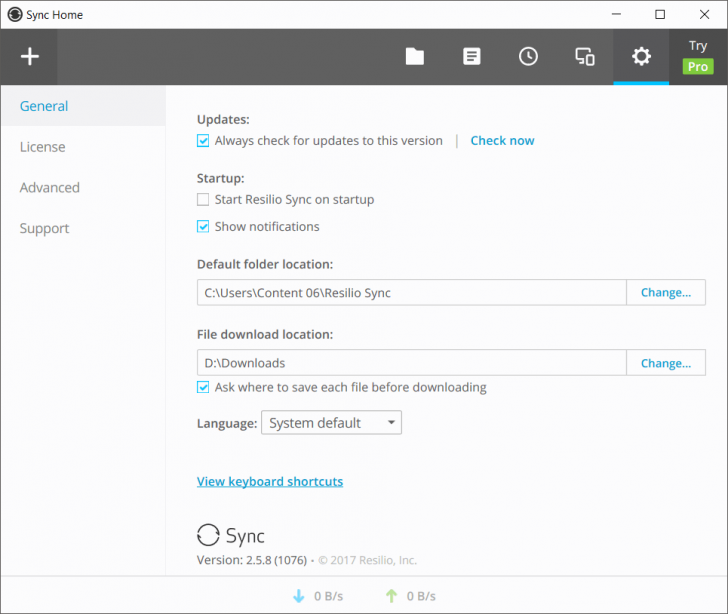728x614 pixels.
Task: Open View keyboard shortcuts link
Action: 270,481
